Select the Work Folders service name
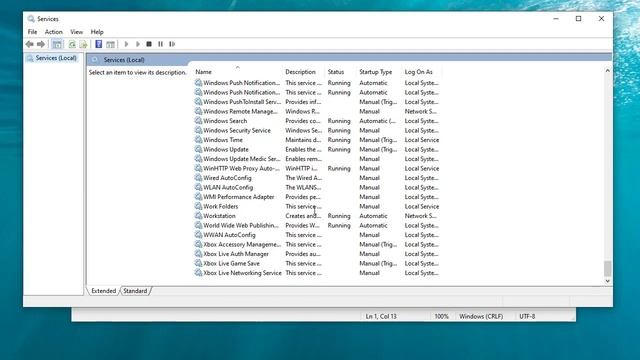The height and width of the screenshot is (360, 640). click(220, 207)
